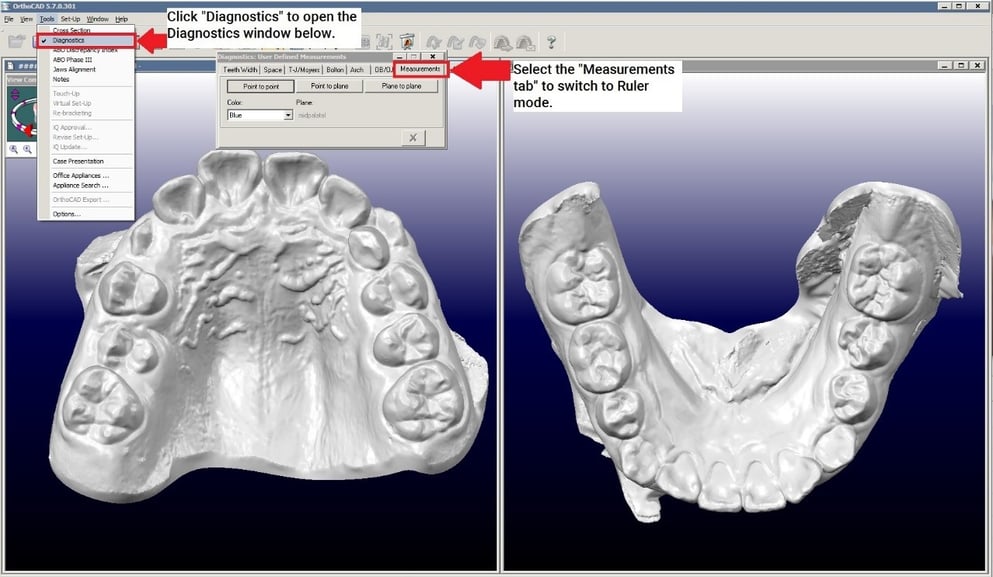
Task: Click the open-folder icon on the toolbar
Action: (x=15, y=42)
